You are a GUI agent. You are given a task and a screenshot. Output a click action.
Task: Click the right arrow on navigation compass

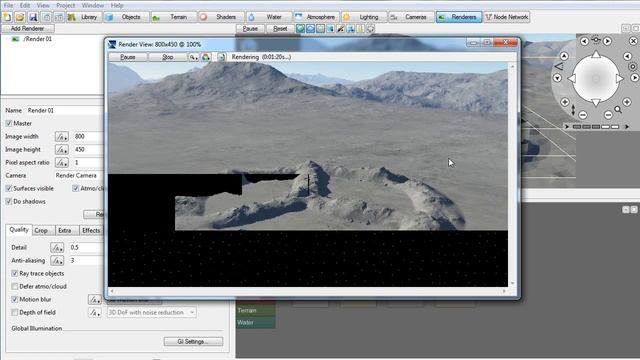pyautogui.click(x=619, y=78)
